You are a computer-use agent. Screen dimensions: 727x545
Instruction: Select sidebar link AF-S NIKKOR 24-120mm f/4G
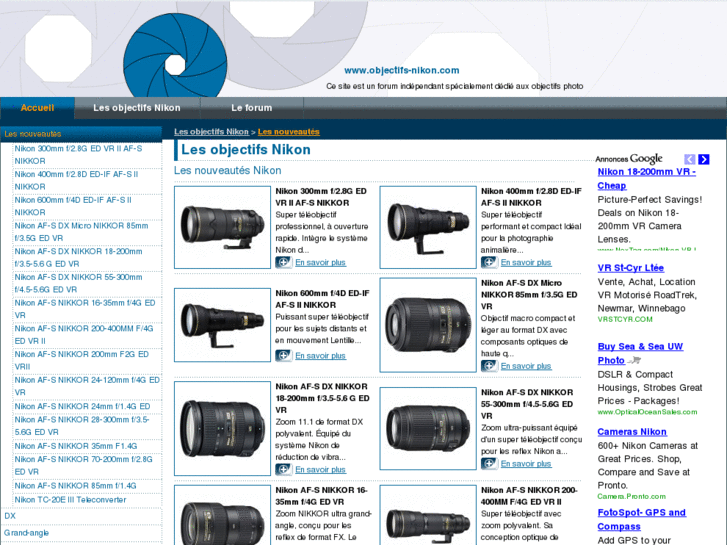point(87,386)
